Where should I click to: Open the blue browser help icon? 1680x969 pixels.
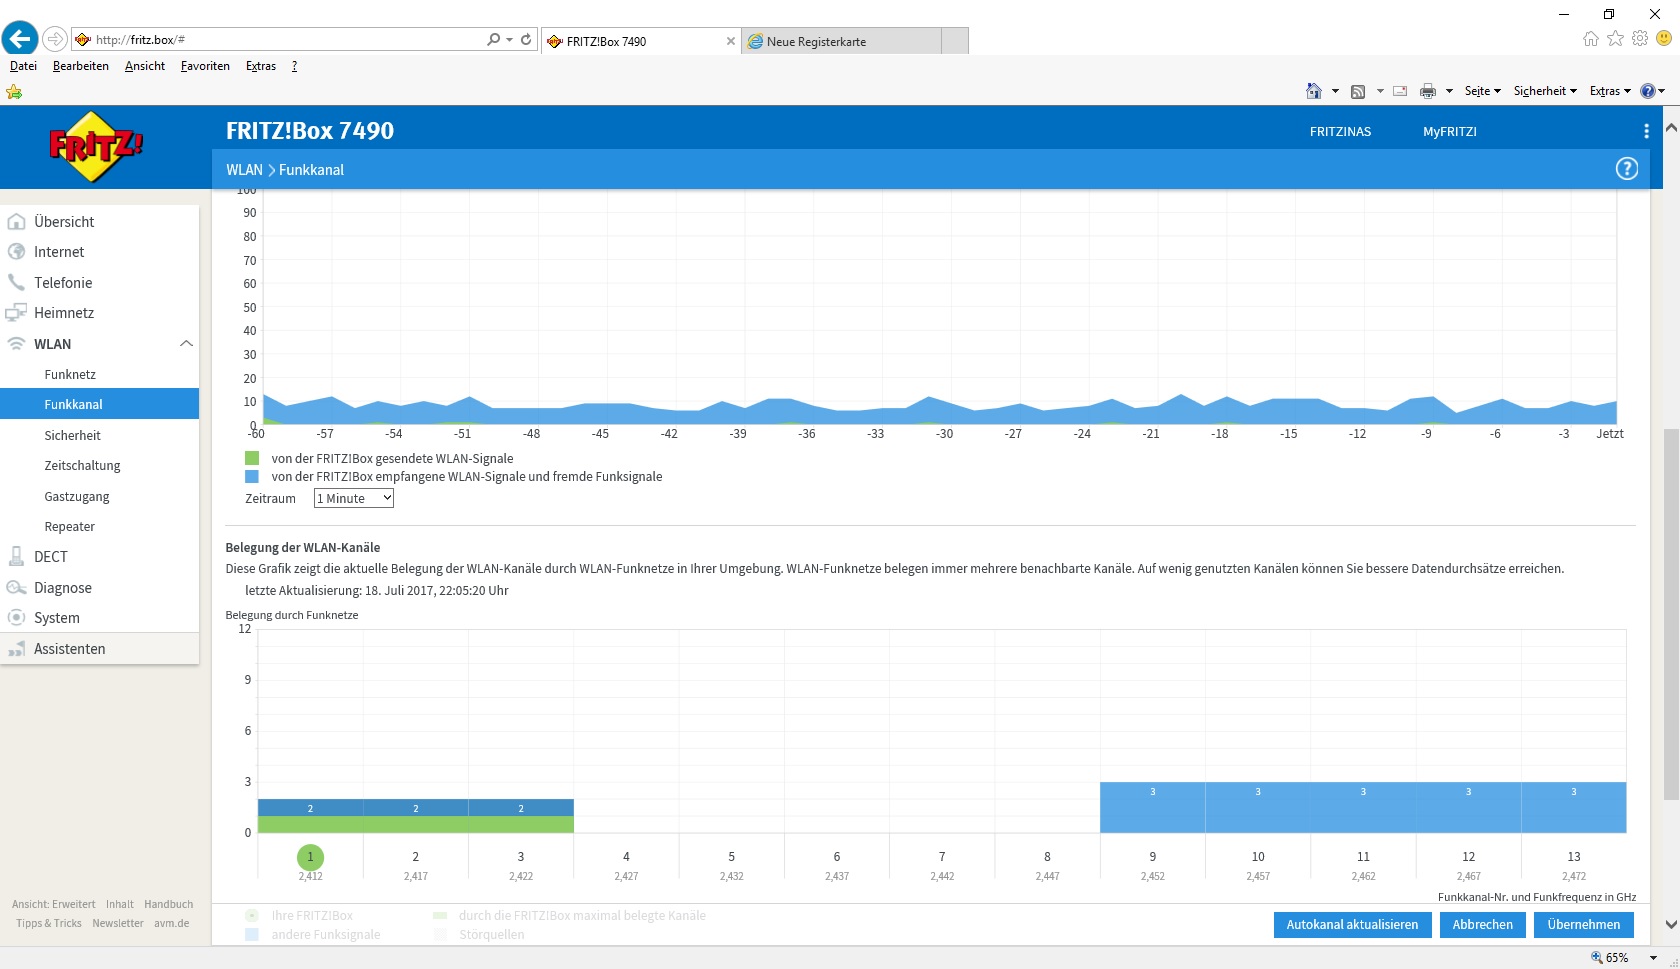tap(1648, 91)
